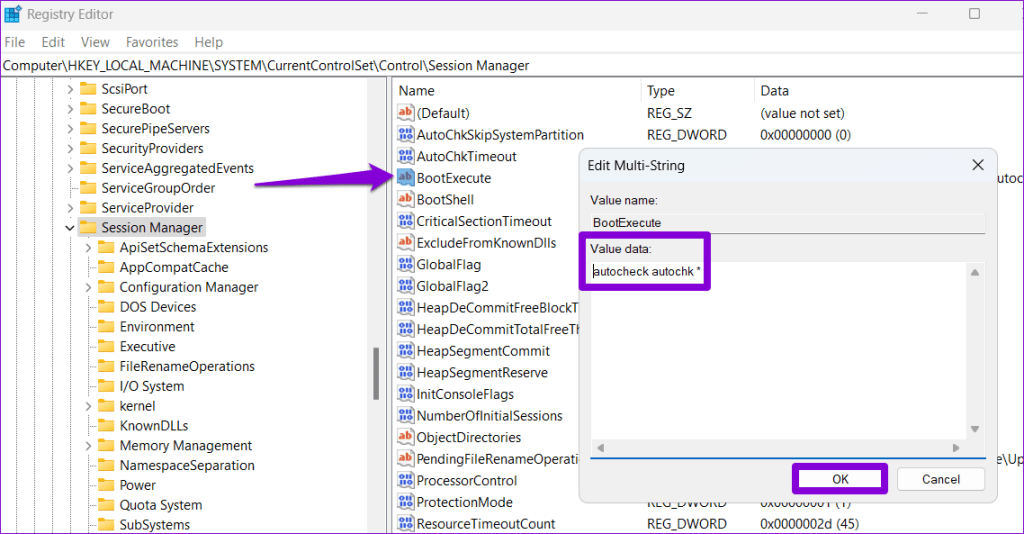Viewport: 1024px width, 534px height.
Task: Open the View menu
Action: tap(95, 42)
